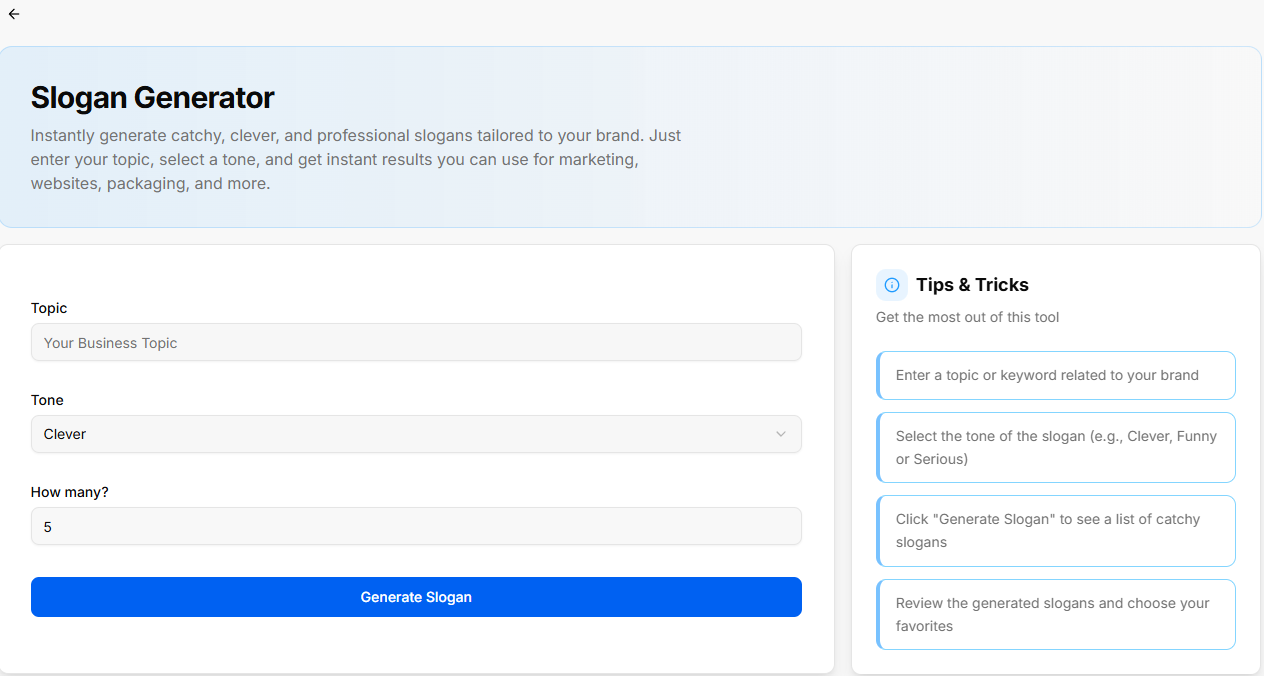Click the Tips & Tricks heading

pyautogui.click(x=972, y=285)
